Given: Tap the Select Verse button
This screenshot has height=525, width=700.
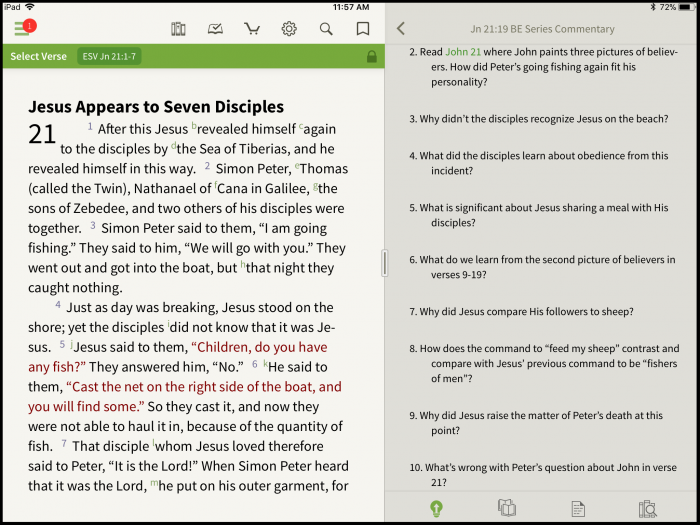Looking at the screenshot, I should [x=38, y=57].
